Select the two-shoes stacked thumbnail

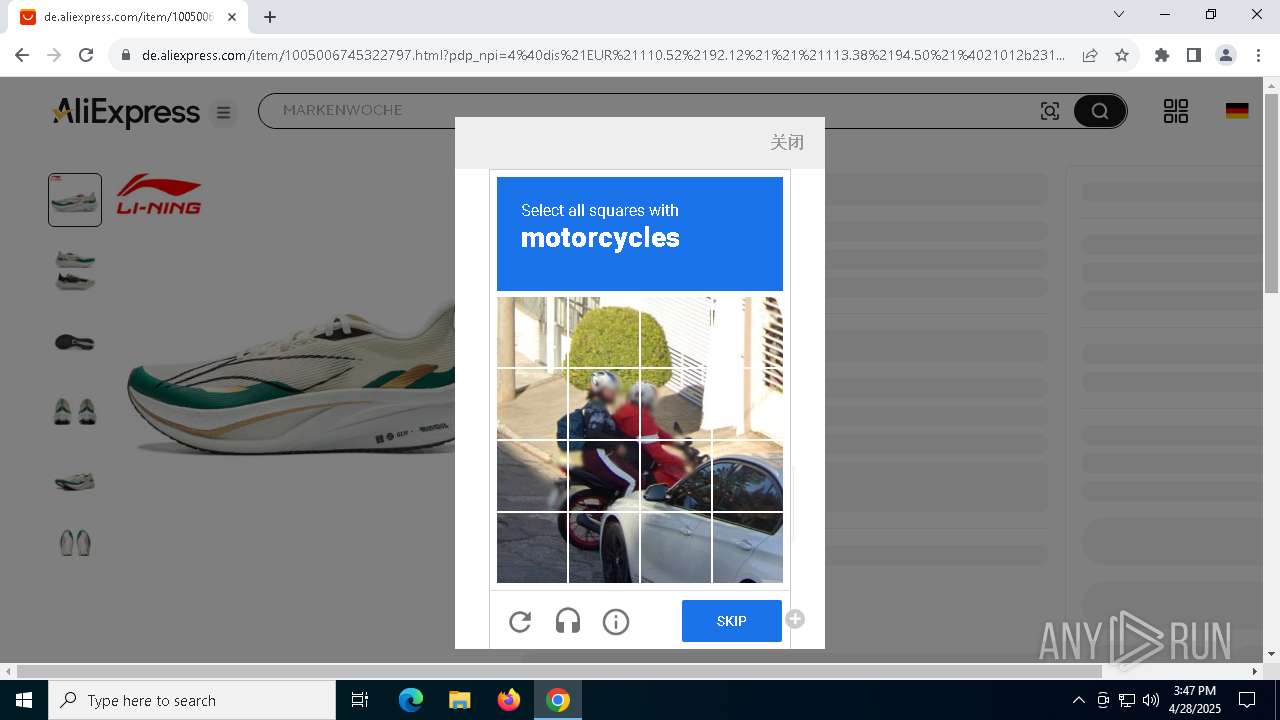[x=75, y=270]
